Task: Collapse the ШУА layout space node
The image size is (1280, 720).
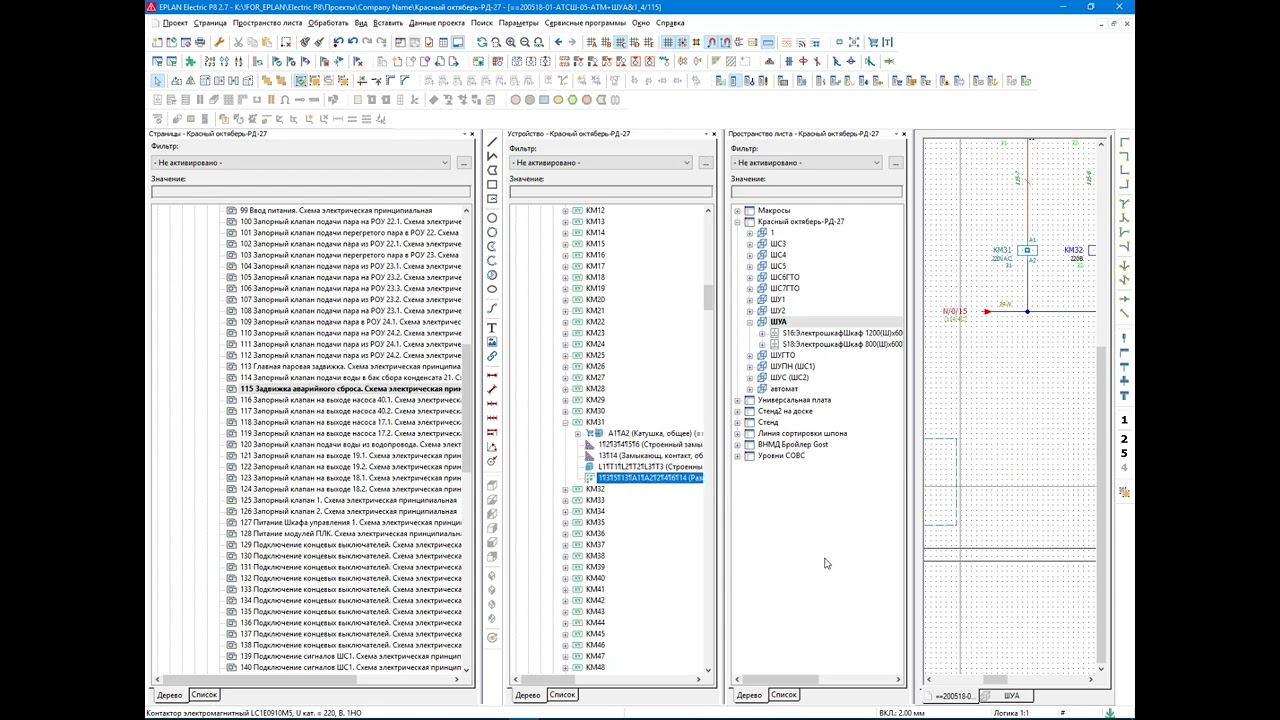Action: click(x=750, y=322)
